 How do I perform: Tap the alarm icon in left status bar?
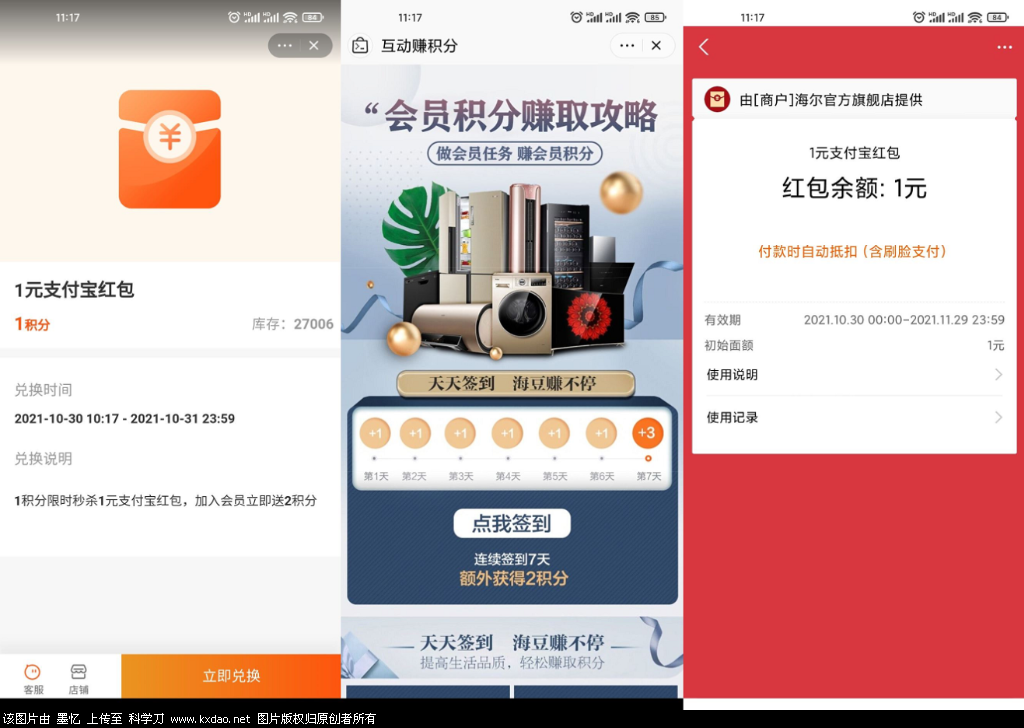(234, 17)
